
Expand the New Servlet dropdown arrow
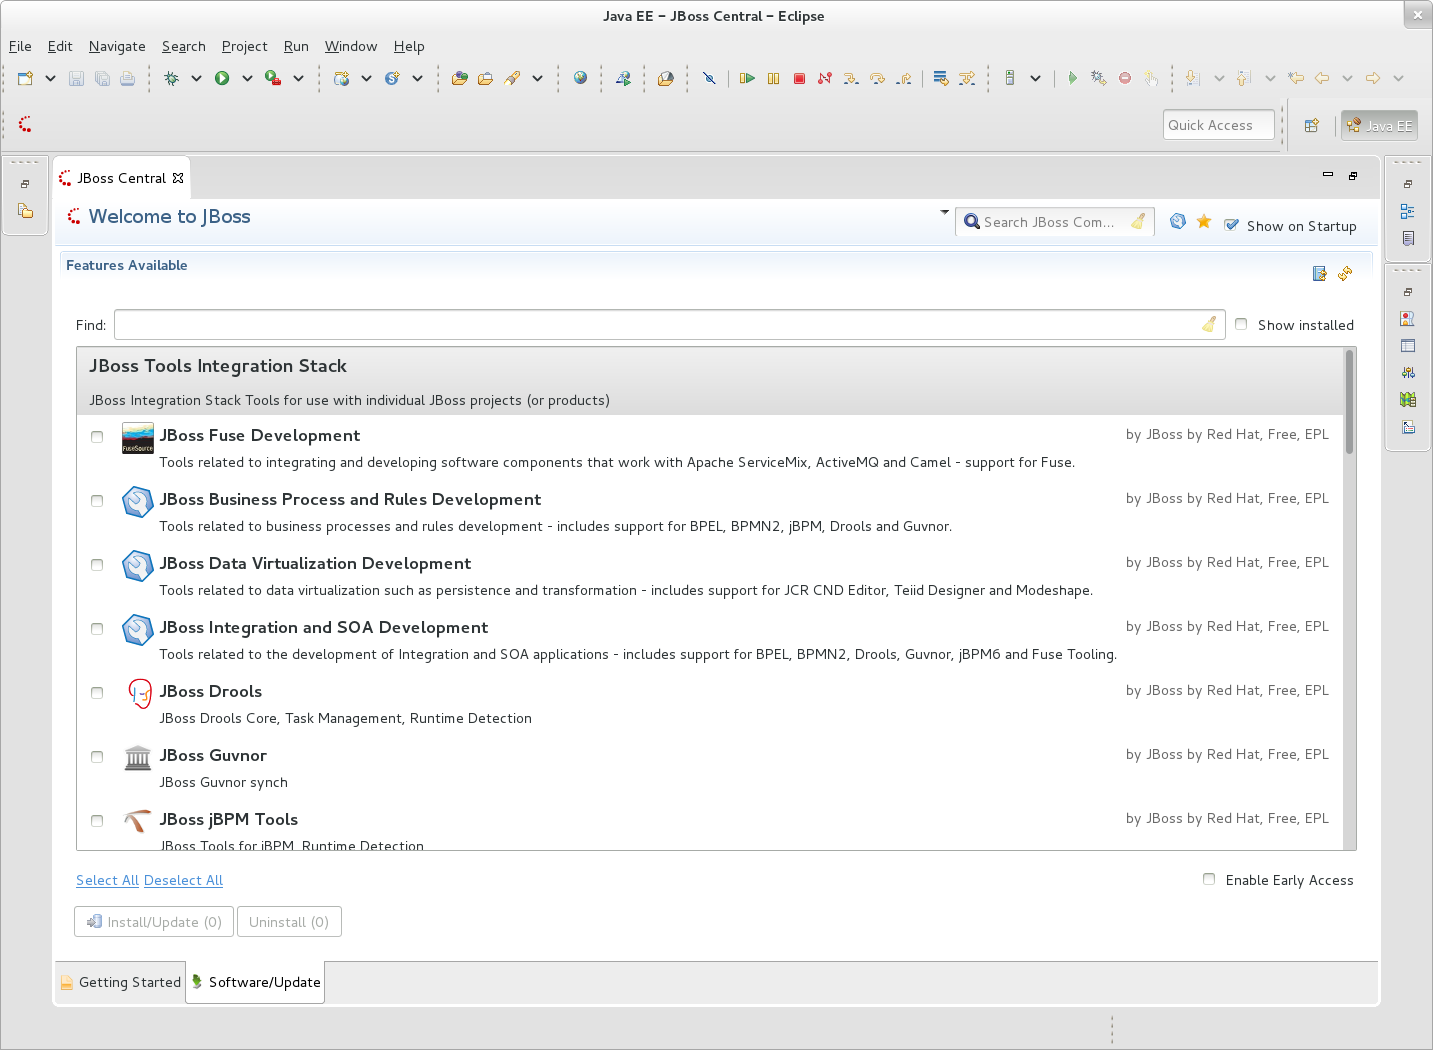pos(417,78)
